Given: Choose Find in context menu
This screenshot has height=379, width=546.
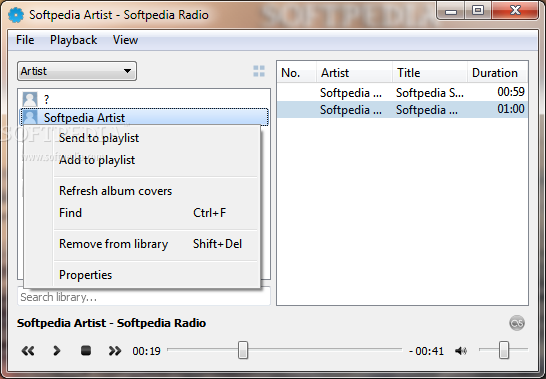Looking at the screenshot, I should pyautogui.click(x=142, y=213).
